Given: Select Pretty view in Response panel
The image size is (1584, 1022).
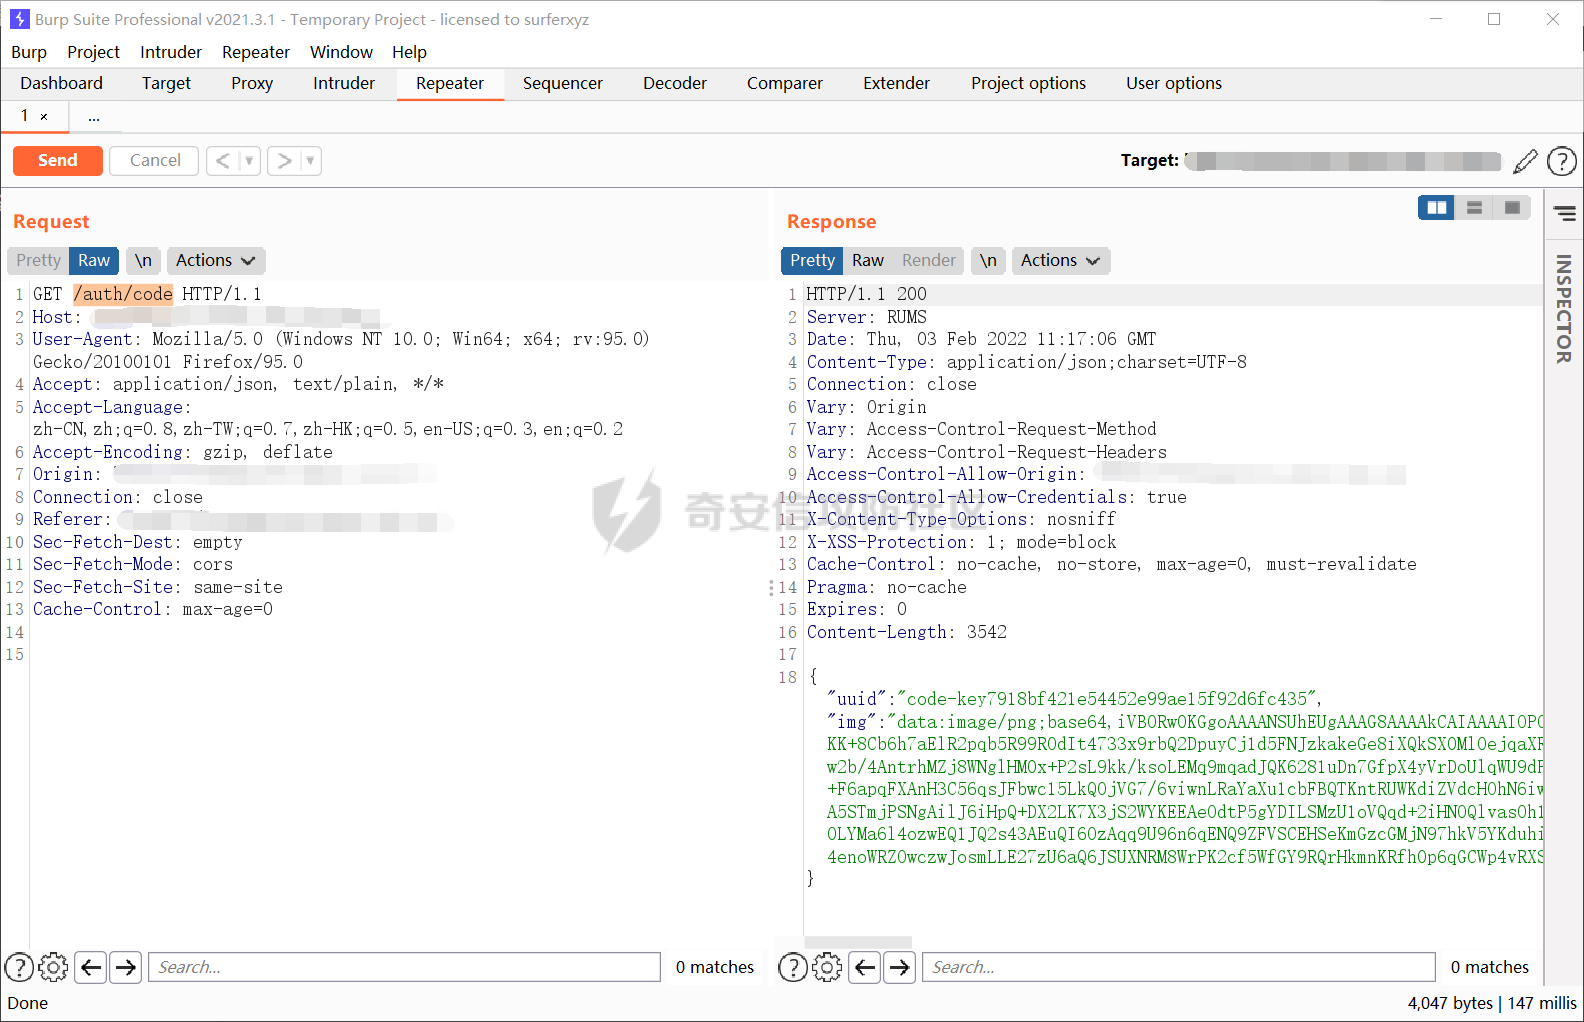Looking at the screenshot, I should tap(812, 261).
